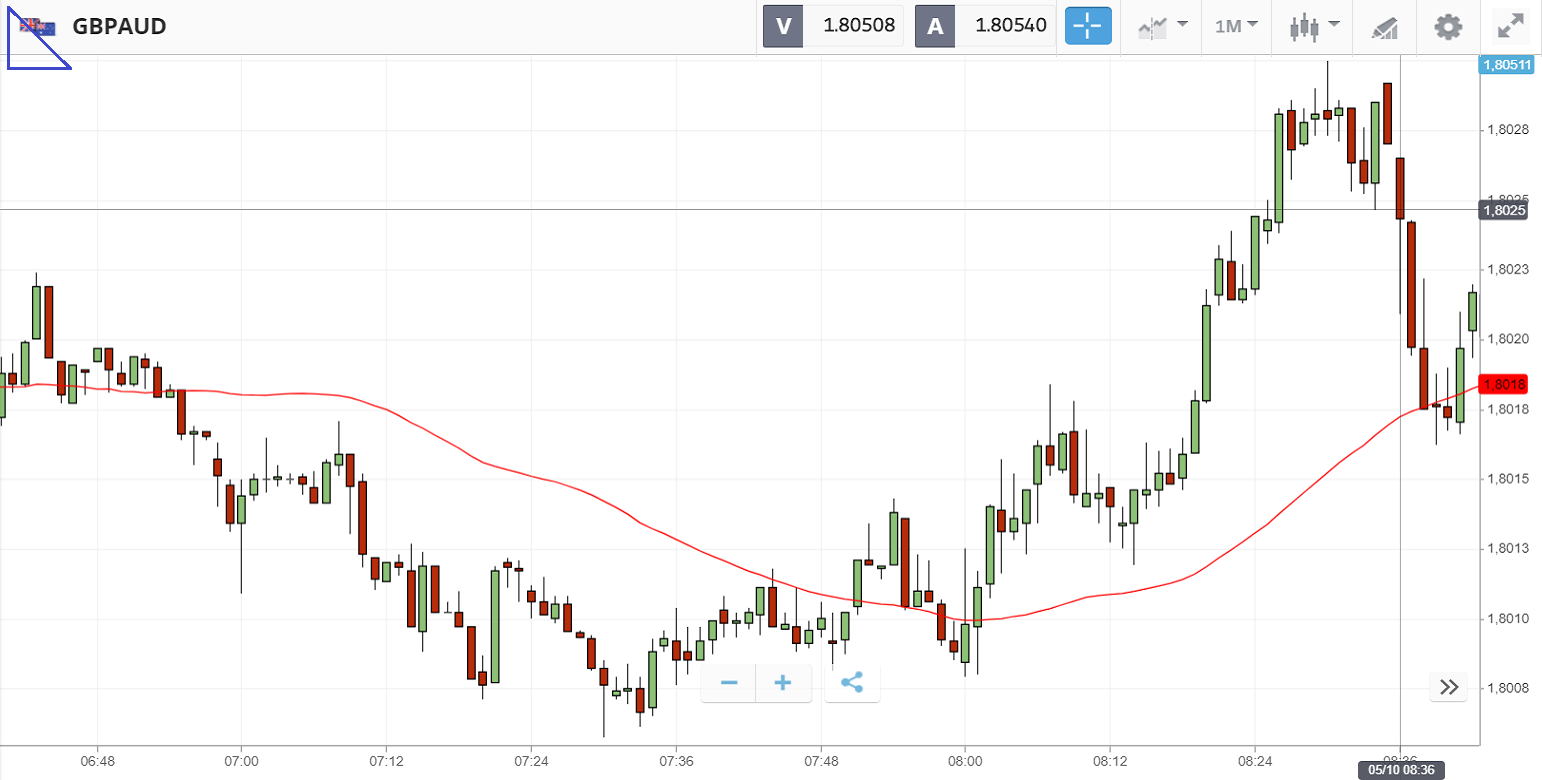This screenshot has width=1542, height=780.
Task: Click the red 1,8018 moving average label
Action: tap(1504, 385)
